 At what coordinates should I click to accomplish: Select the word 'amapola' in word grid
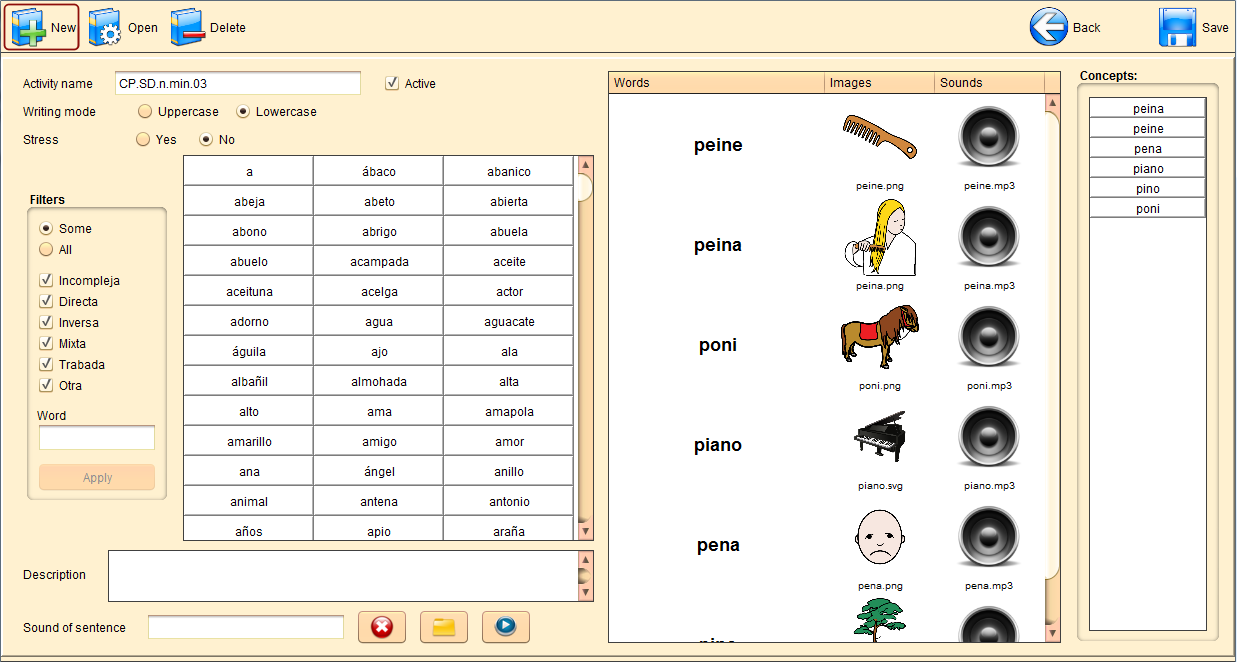tap(509, 411)
